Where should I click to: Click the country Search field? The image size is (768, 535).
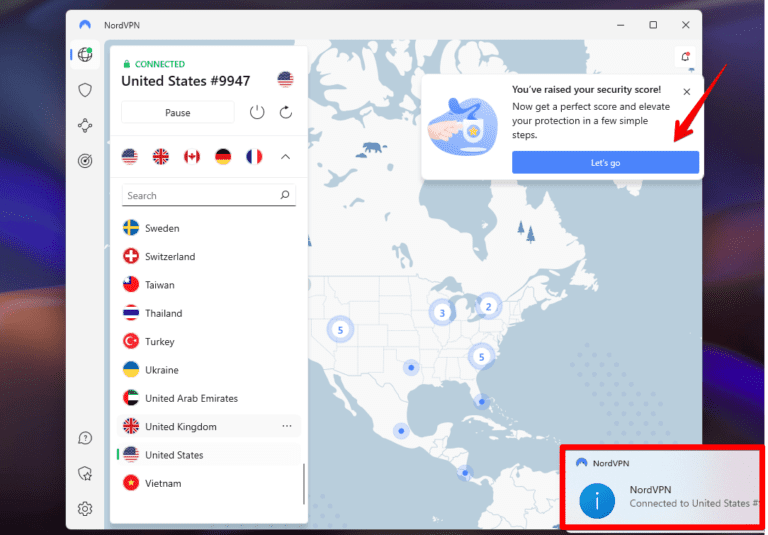(x=209, y=195)
